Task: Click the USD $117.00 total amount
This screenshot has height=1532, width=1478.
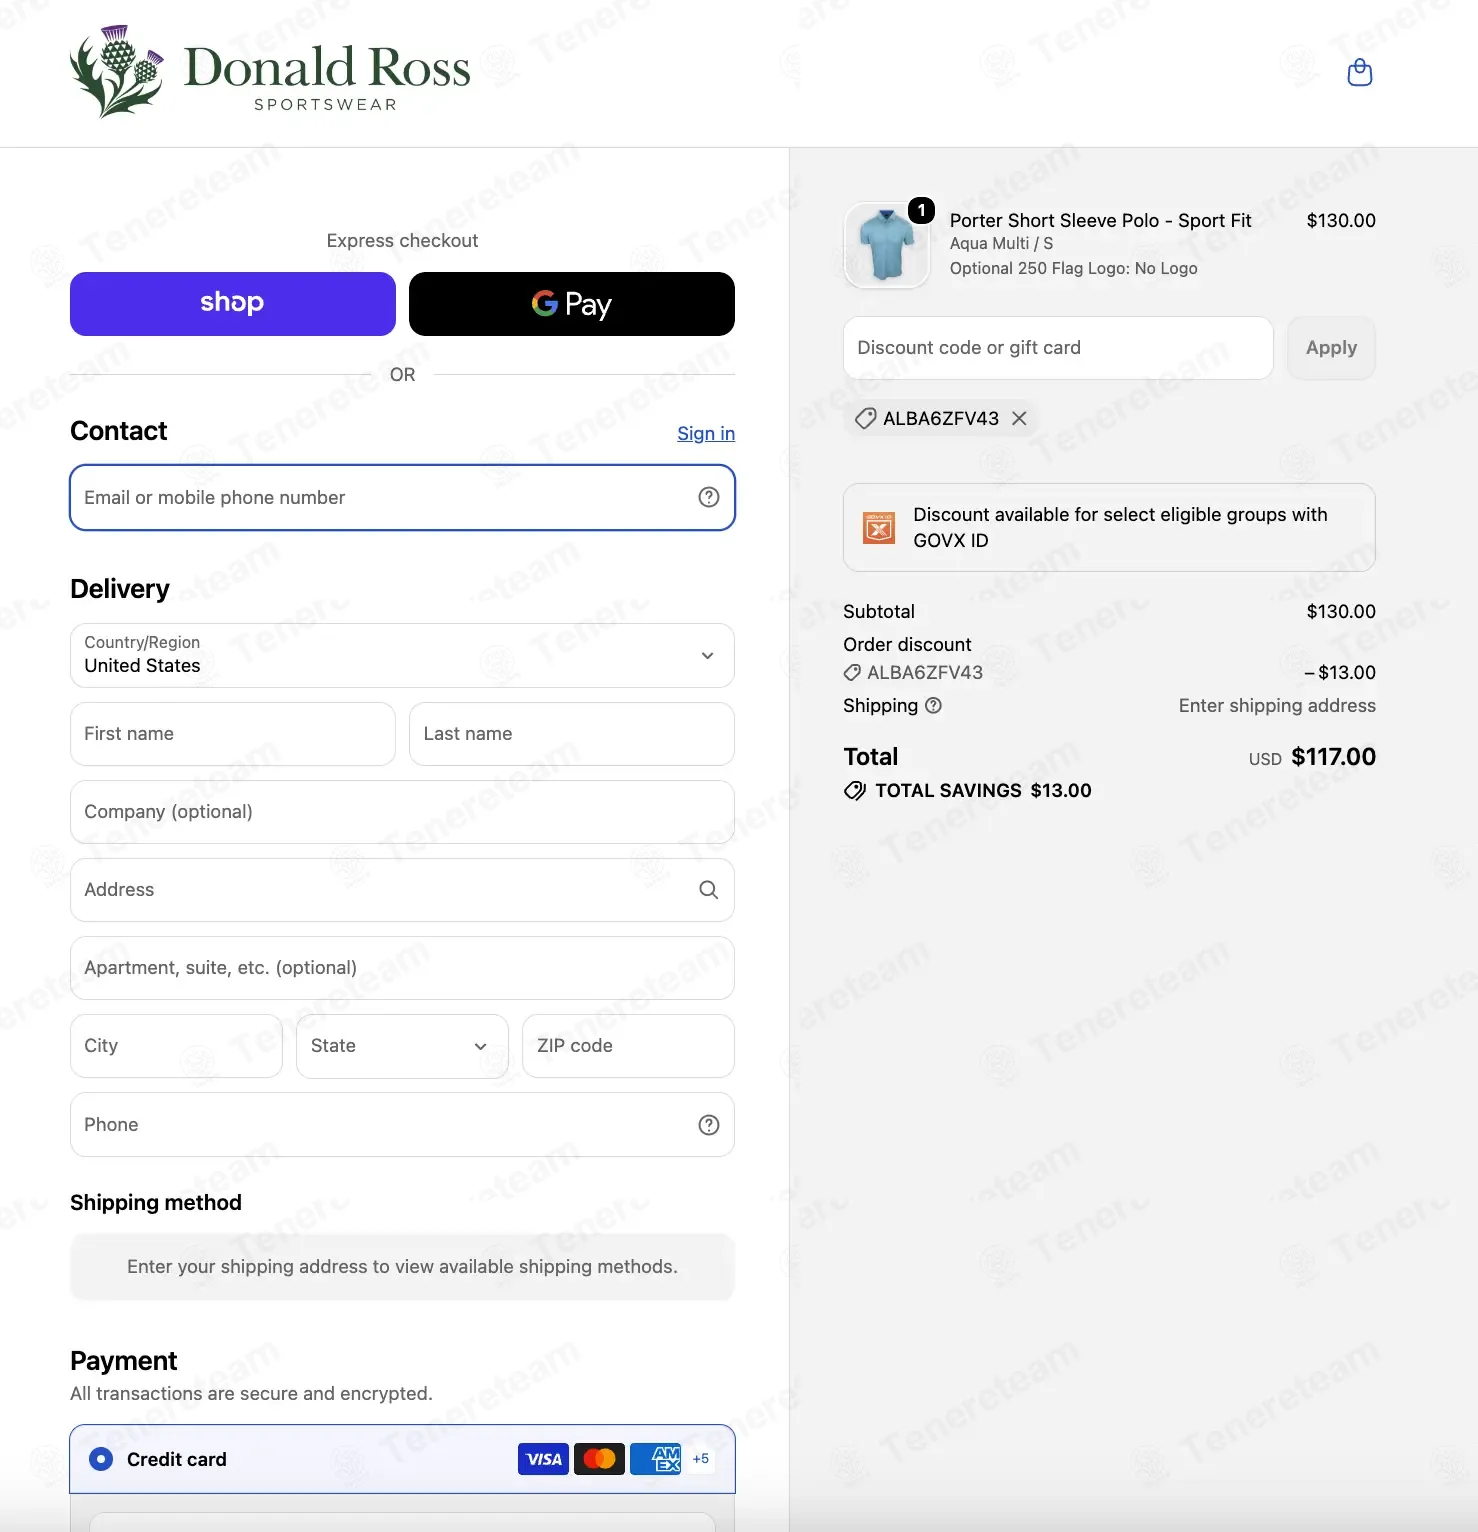Action: click(x=1312, y=757)
